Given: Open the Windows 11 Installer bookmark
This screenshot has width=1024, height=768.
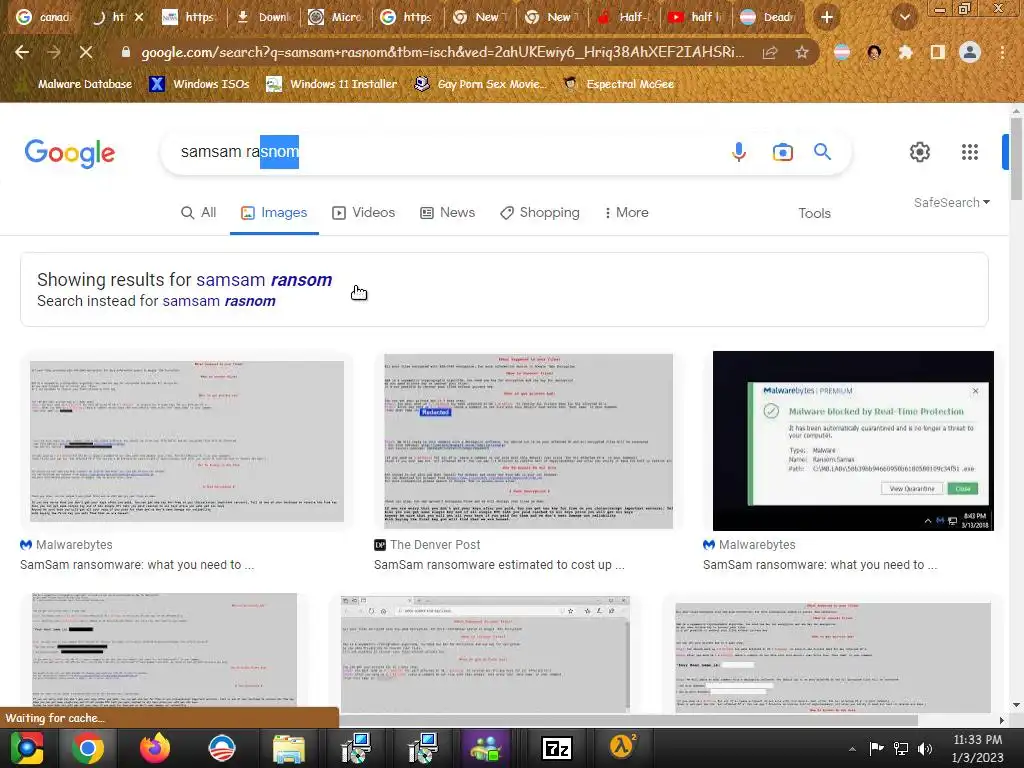Looking at the screenshot, I should (x=332, y=84).
